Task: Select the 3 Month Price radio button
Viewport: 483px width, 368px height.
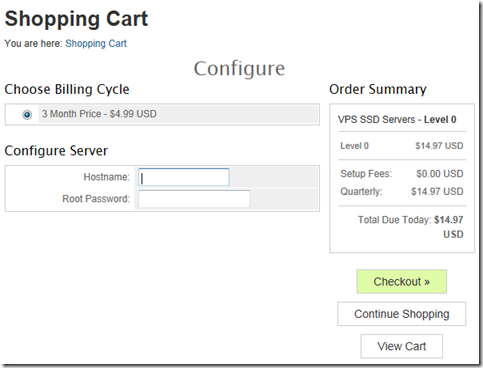Action: point(27,115)
